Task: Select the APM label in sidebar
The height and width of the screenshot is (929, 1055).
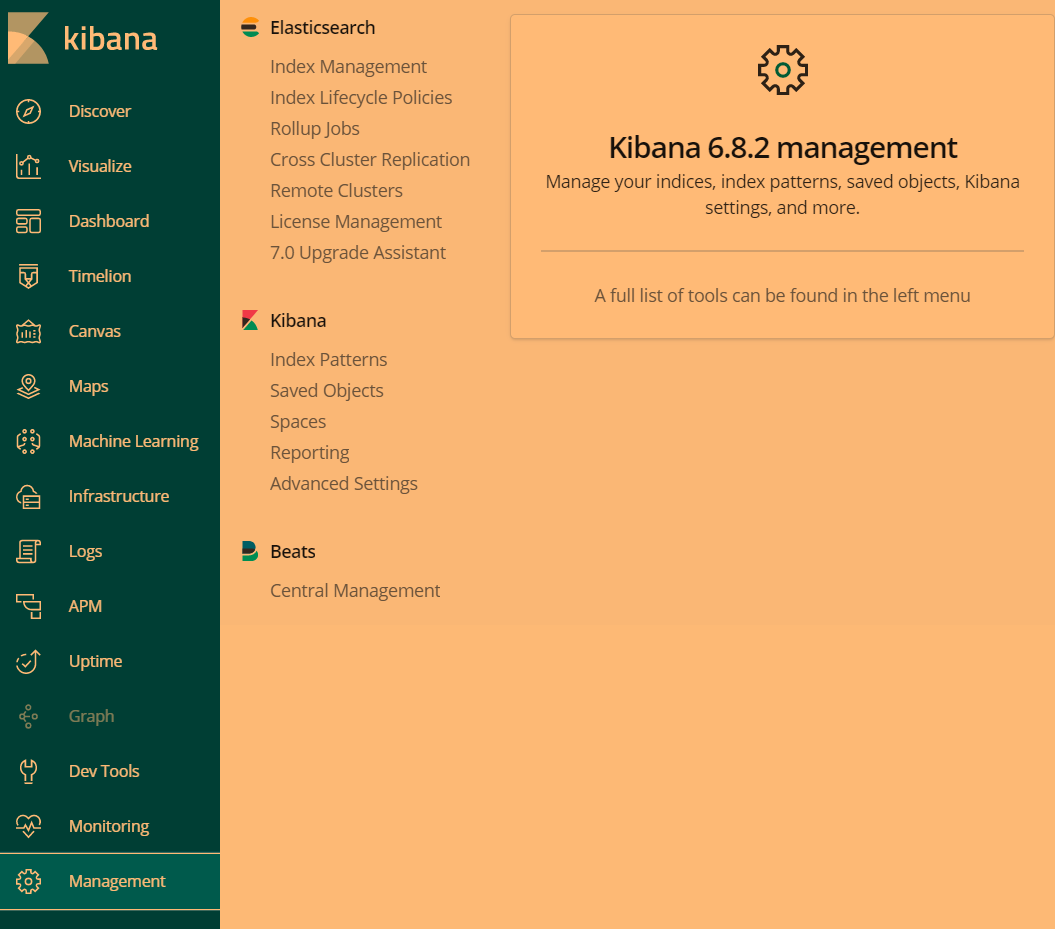Action: (x=85, y=606)
